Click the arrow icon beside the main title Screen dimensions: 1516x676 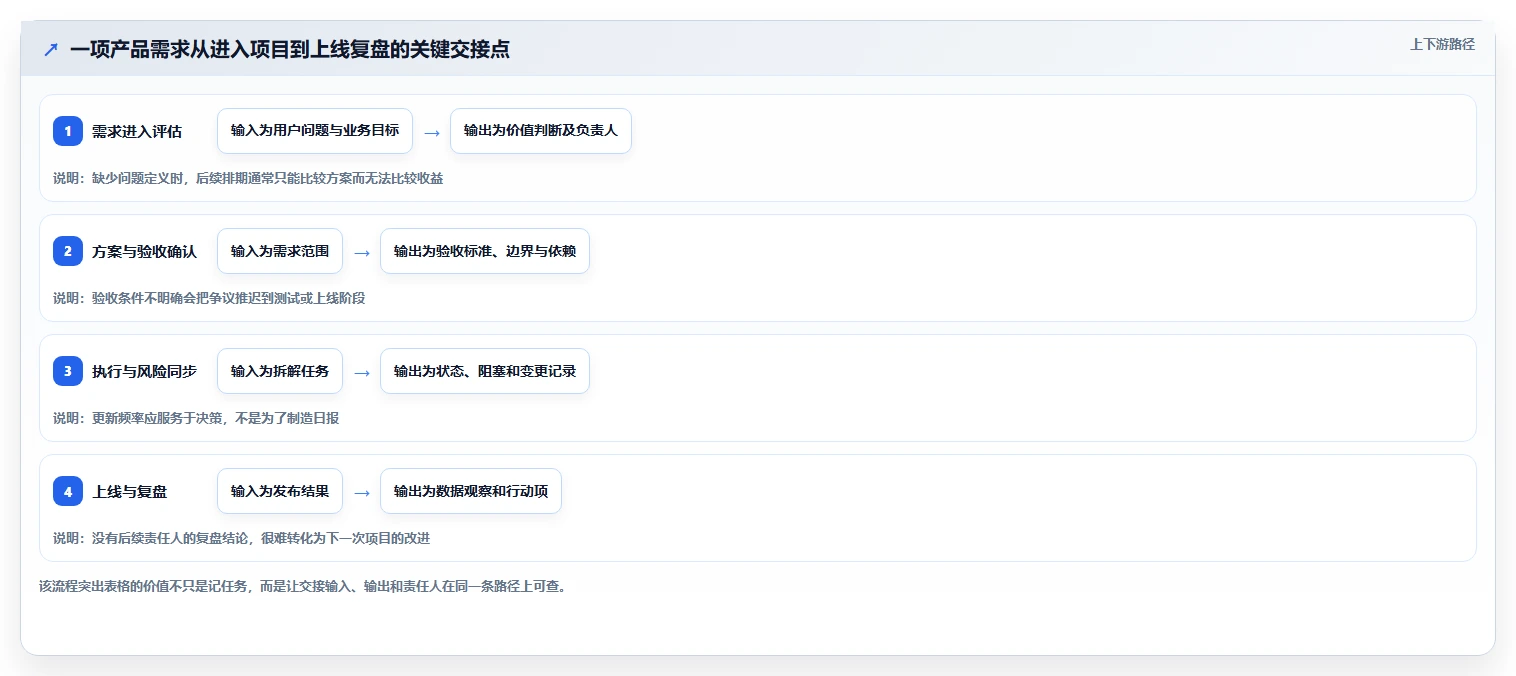click(51, 49)
